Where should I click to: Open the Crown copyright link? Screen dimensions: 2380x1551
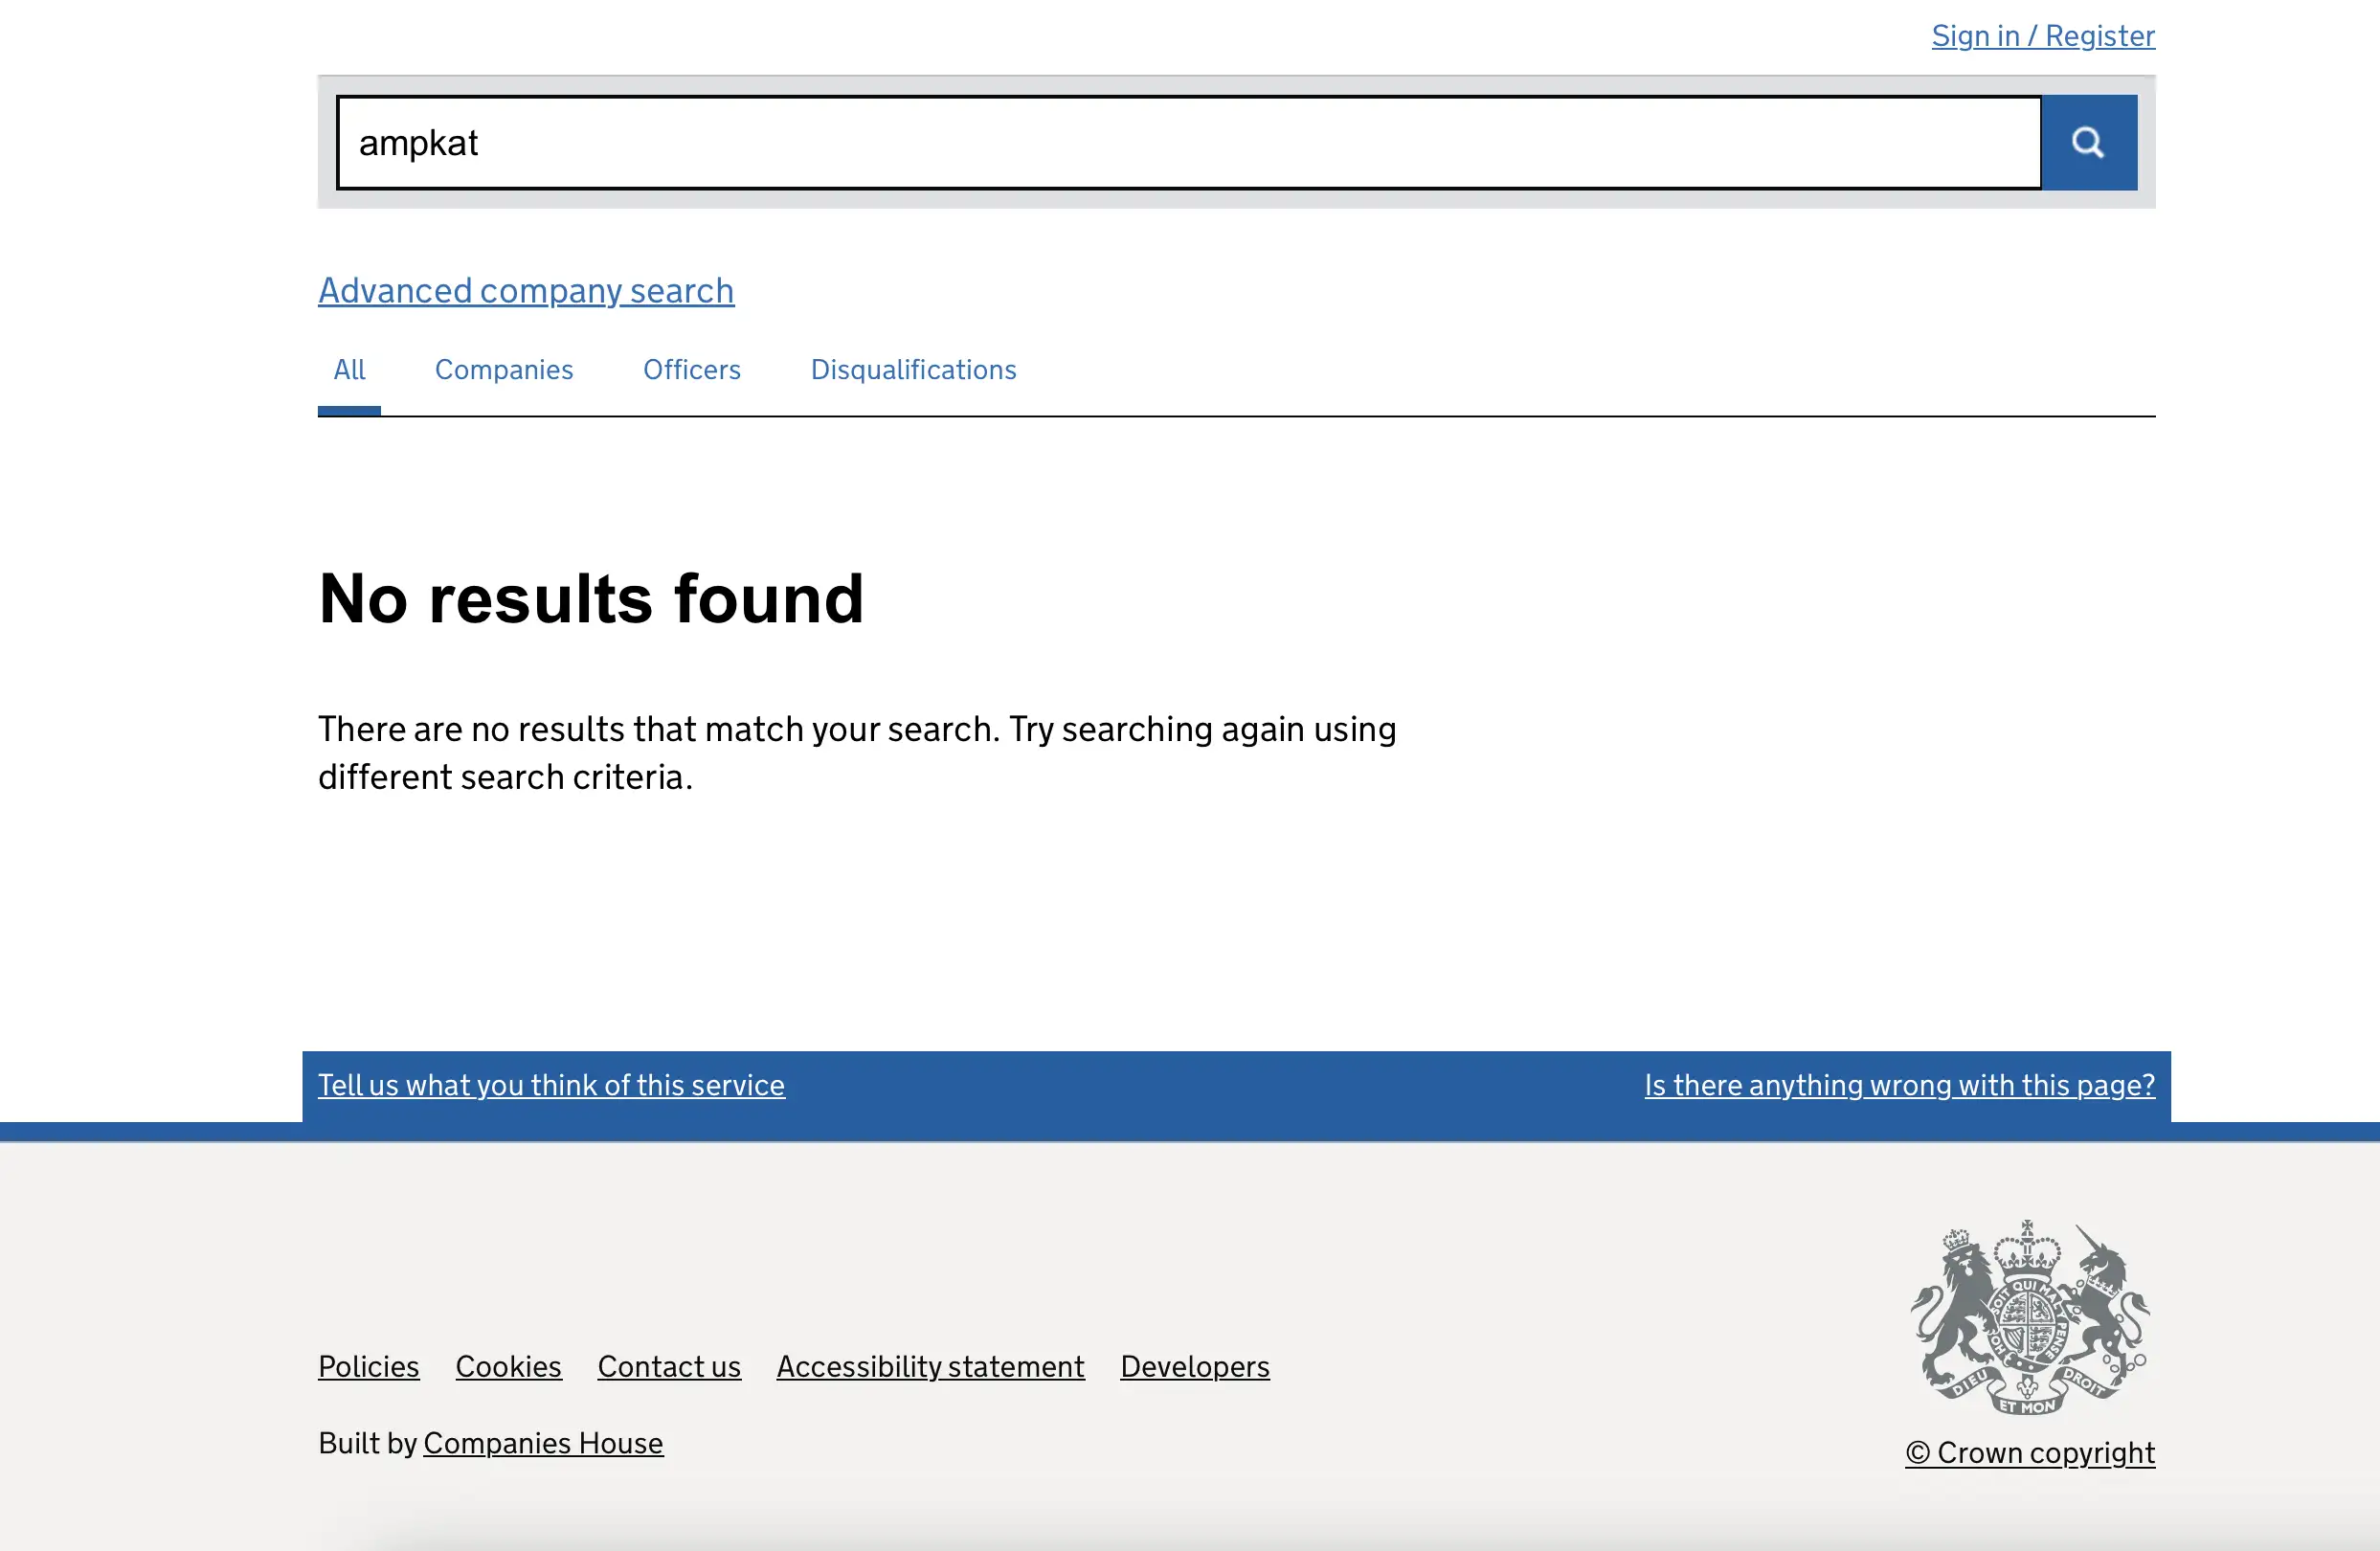(x=2030, y=1452)
